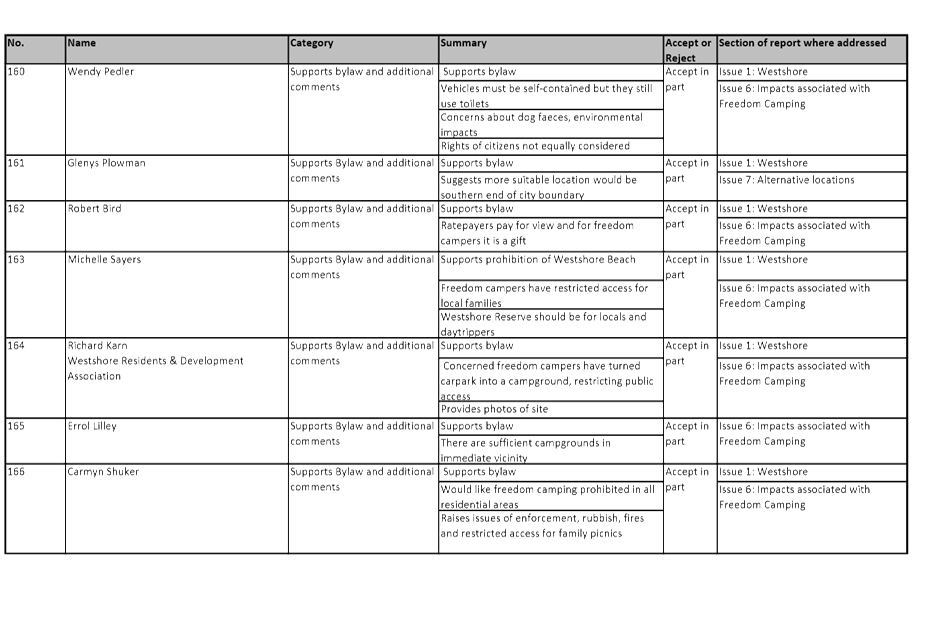
Task: Click Errol Lilley's 'Accept in part' cell
Action: (x=690, y=441)
